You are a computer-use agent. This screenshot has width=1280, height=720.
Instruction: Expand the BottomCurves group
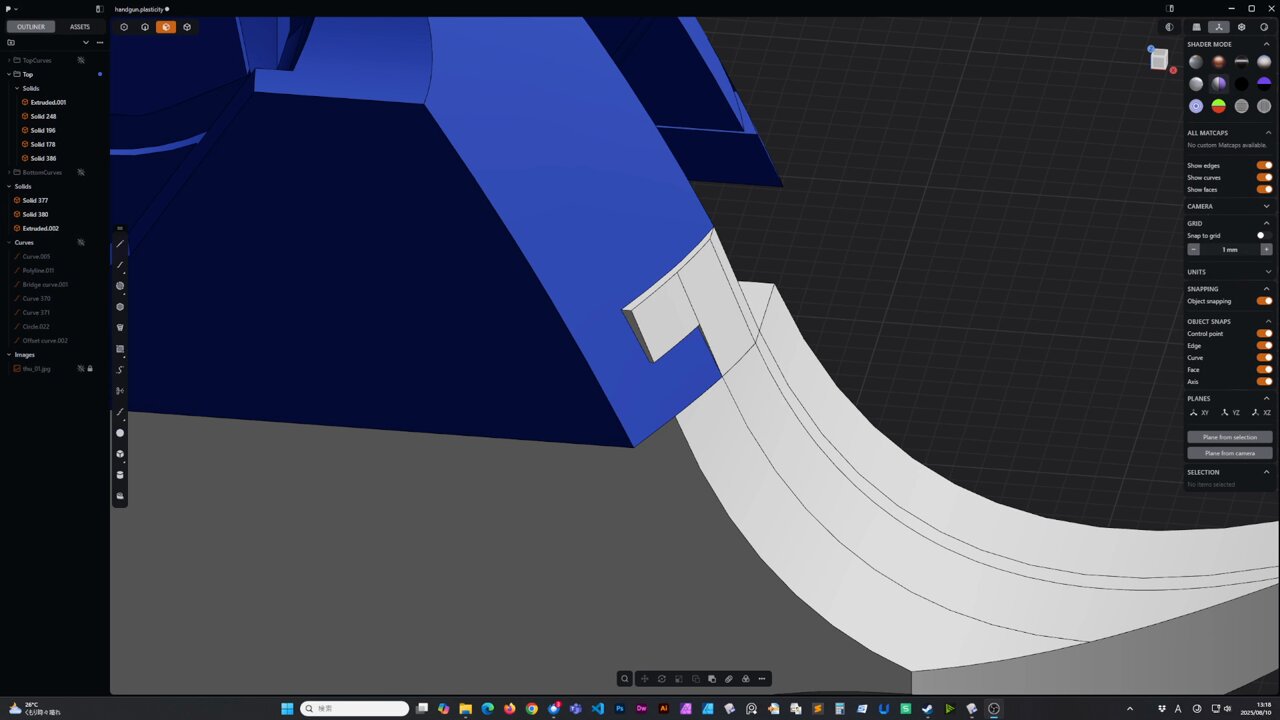9,172
